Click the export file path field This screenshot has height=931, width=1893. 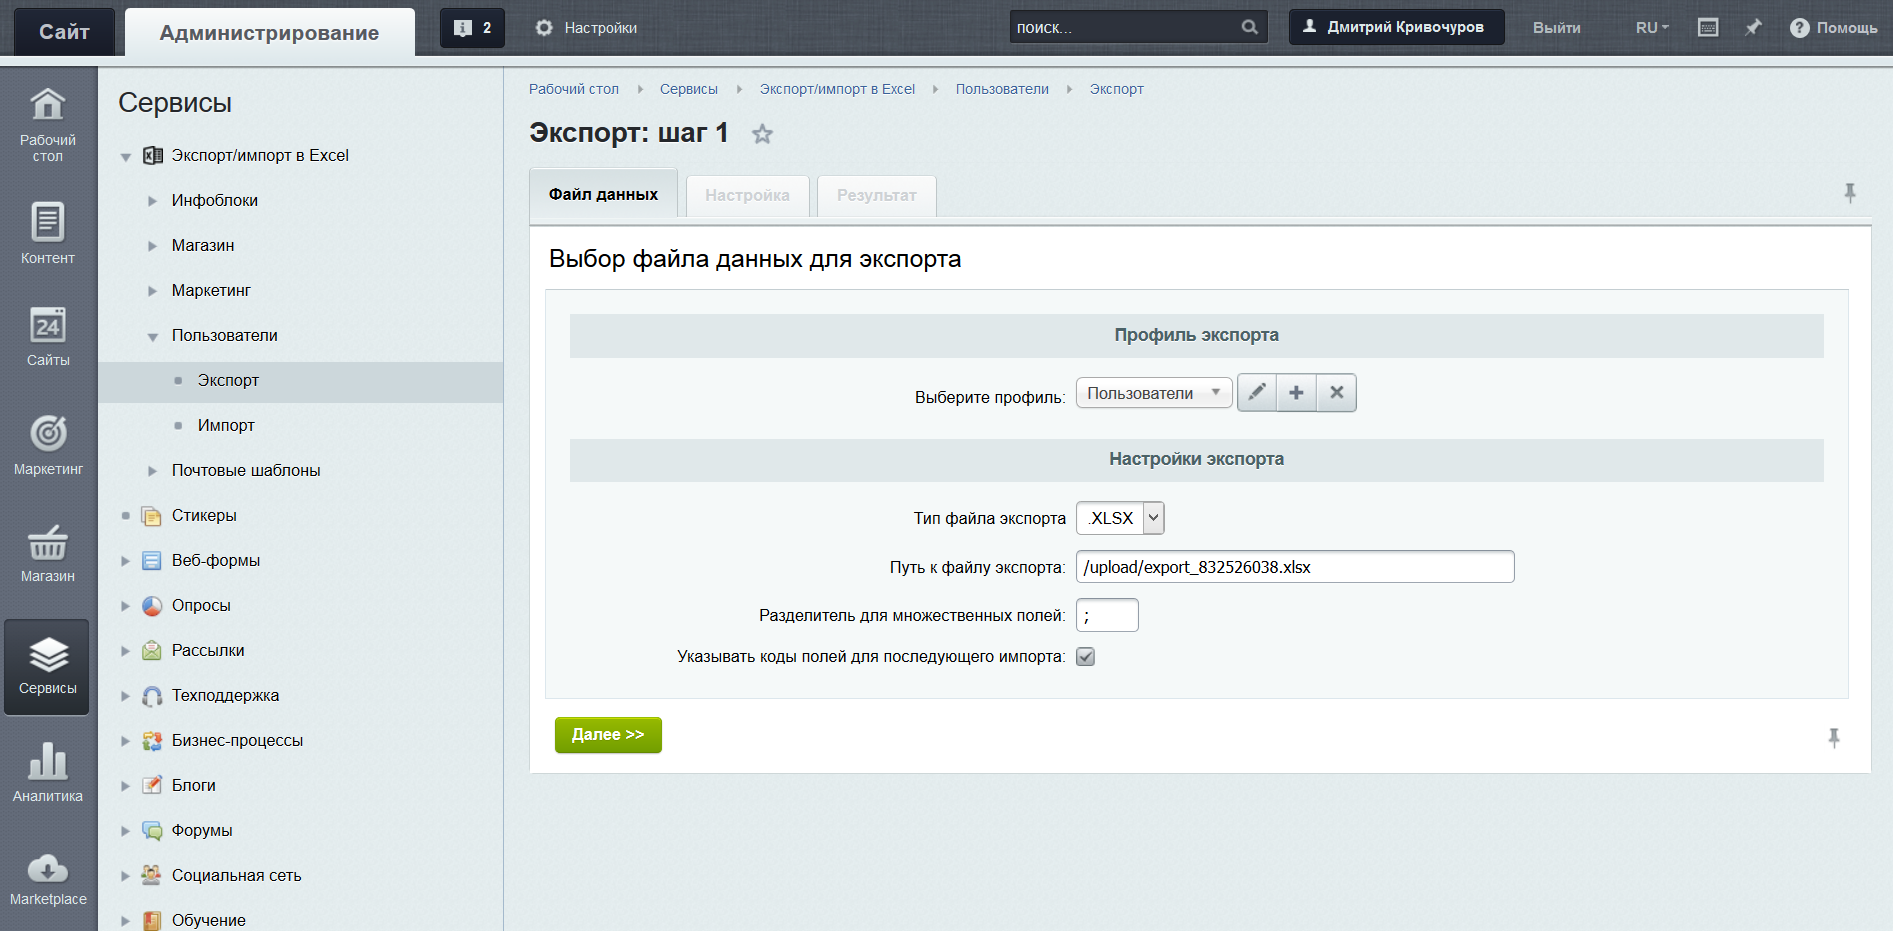coord(1294,567)
